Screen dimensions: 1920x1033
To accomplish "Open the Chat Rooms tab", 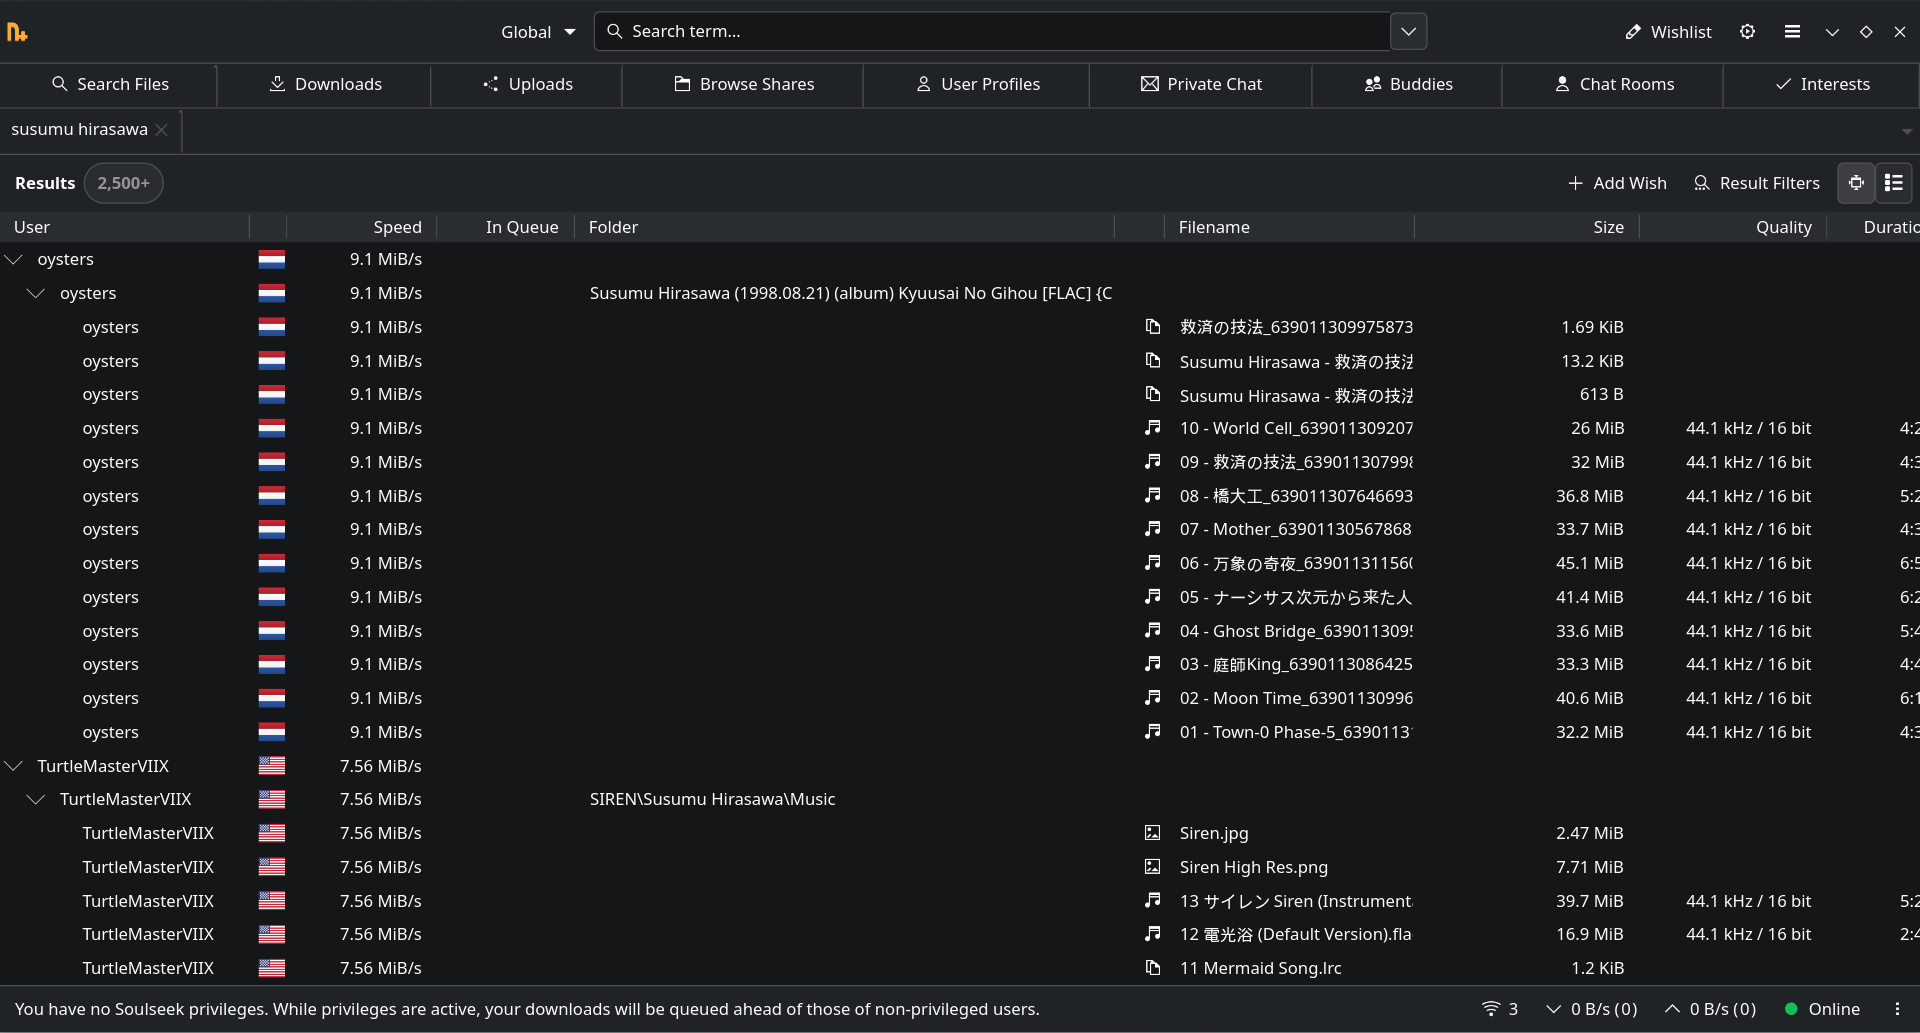I will click(x=1613, y=84).
